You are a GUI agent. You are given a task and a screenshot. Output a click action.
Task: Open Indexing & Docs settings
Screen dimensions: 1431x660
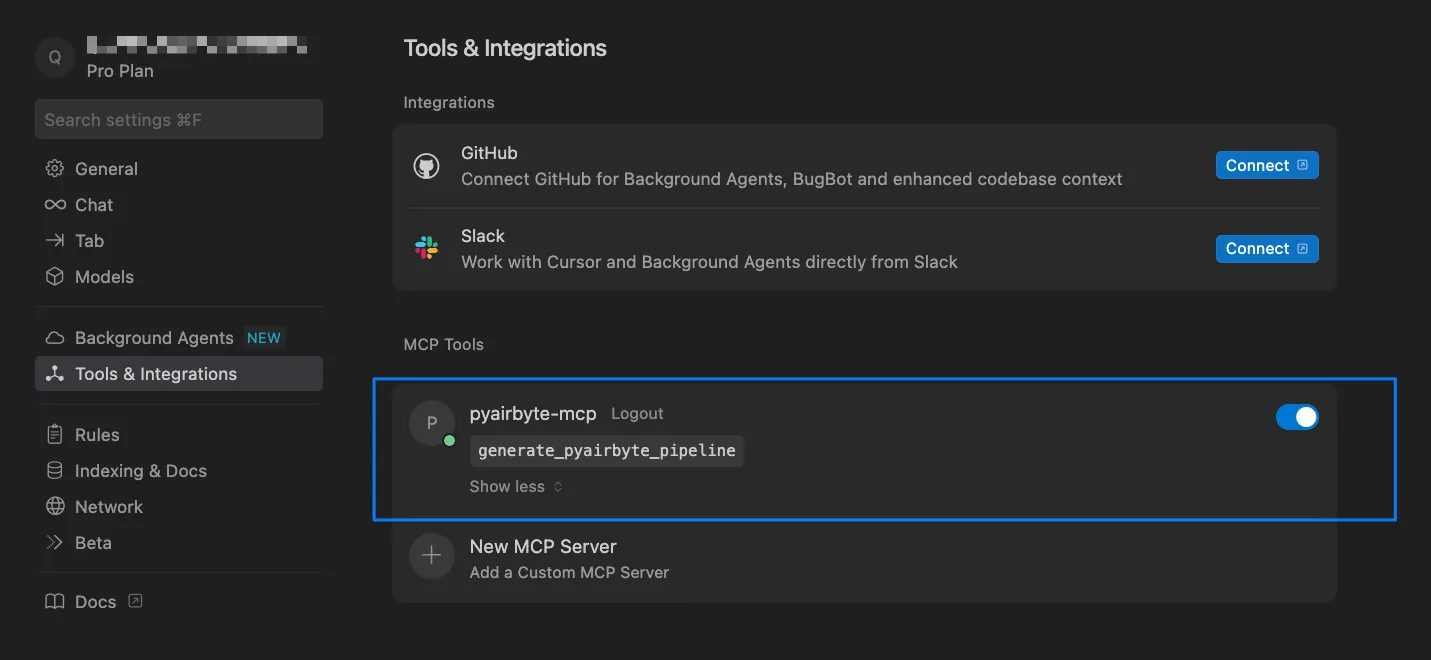point(179,471)
